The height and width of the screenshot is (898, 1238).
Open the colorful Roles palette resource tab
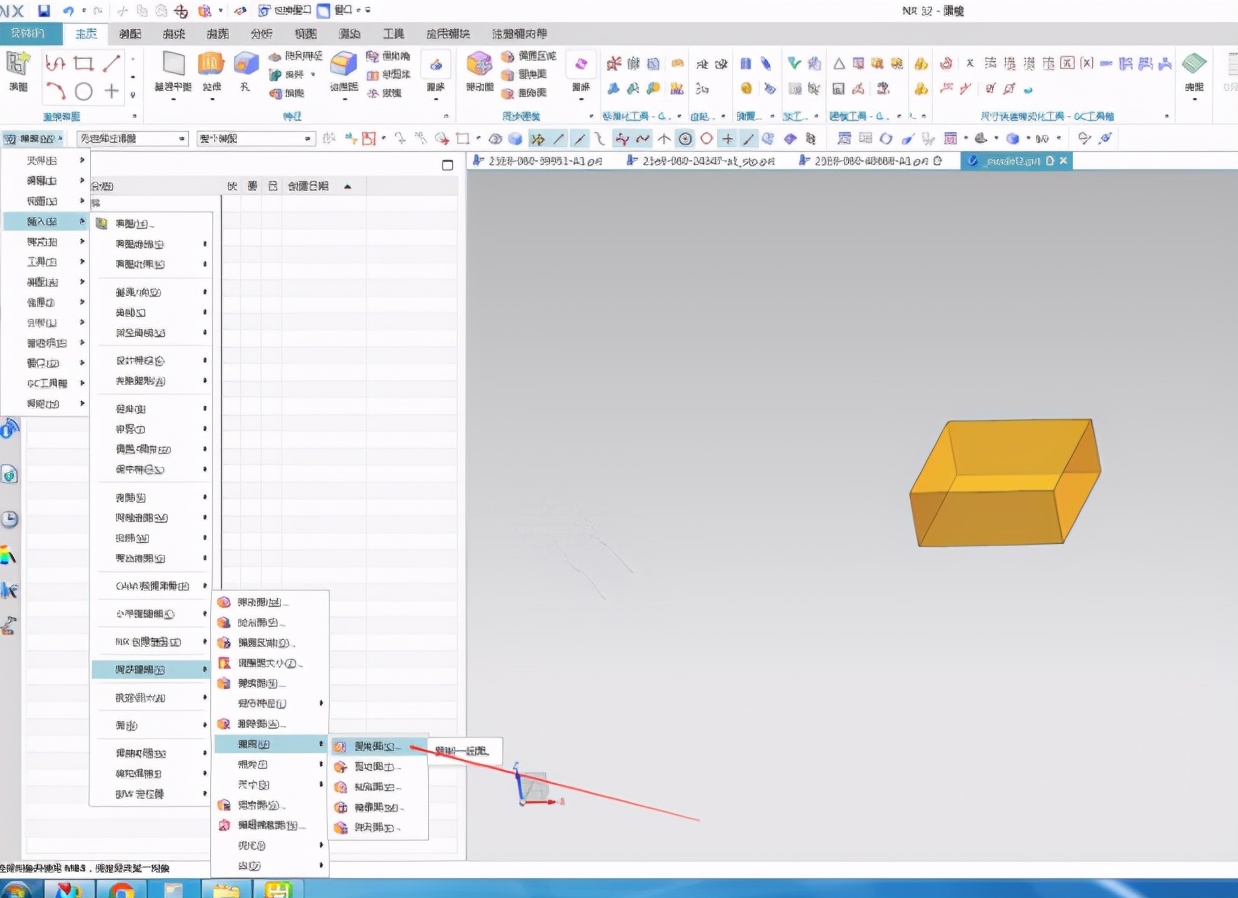[8, 554]
